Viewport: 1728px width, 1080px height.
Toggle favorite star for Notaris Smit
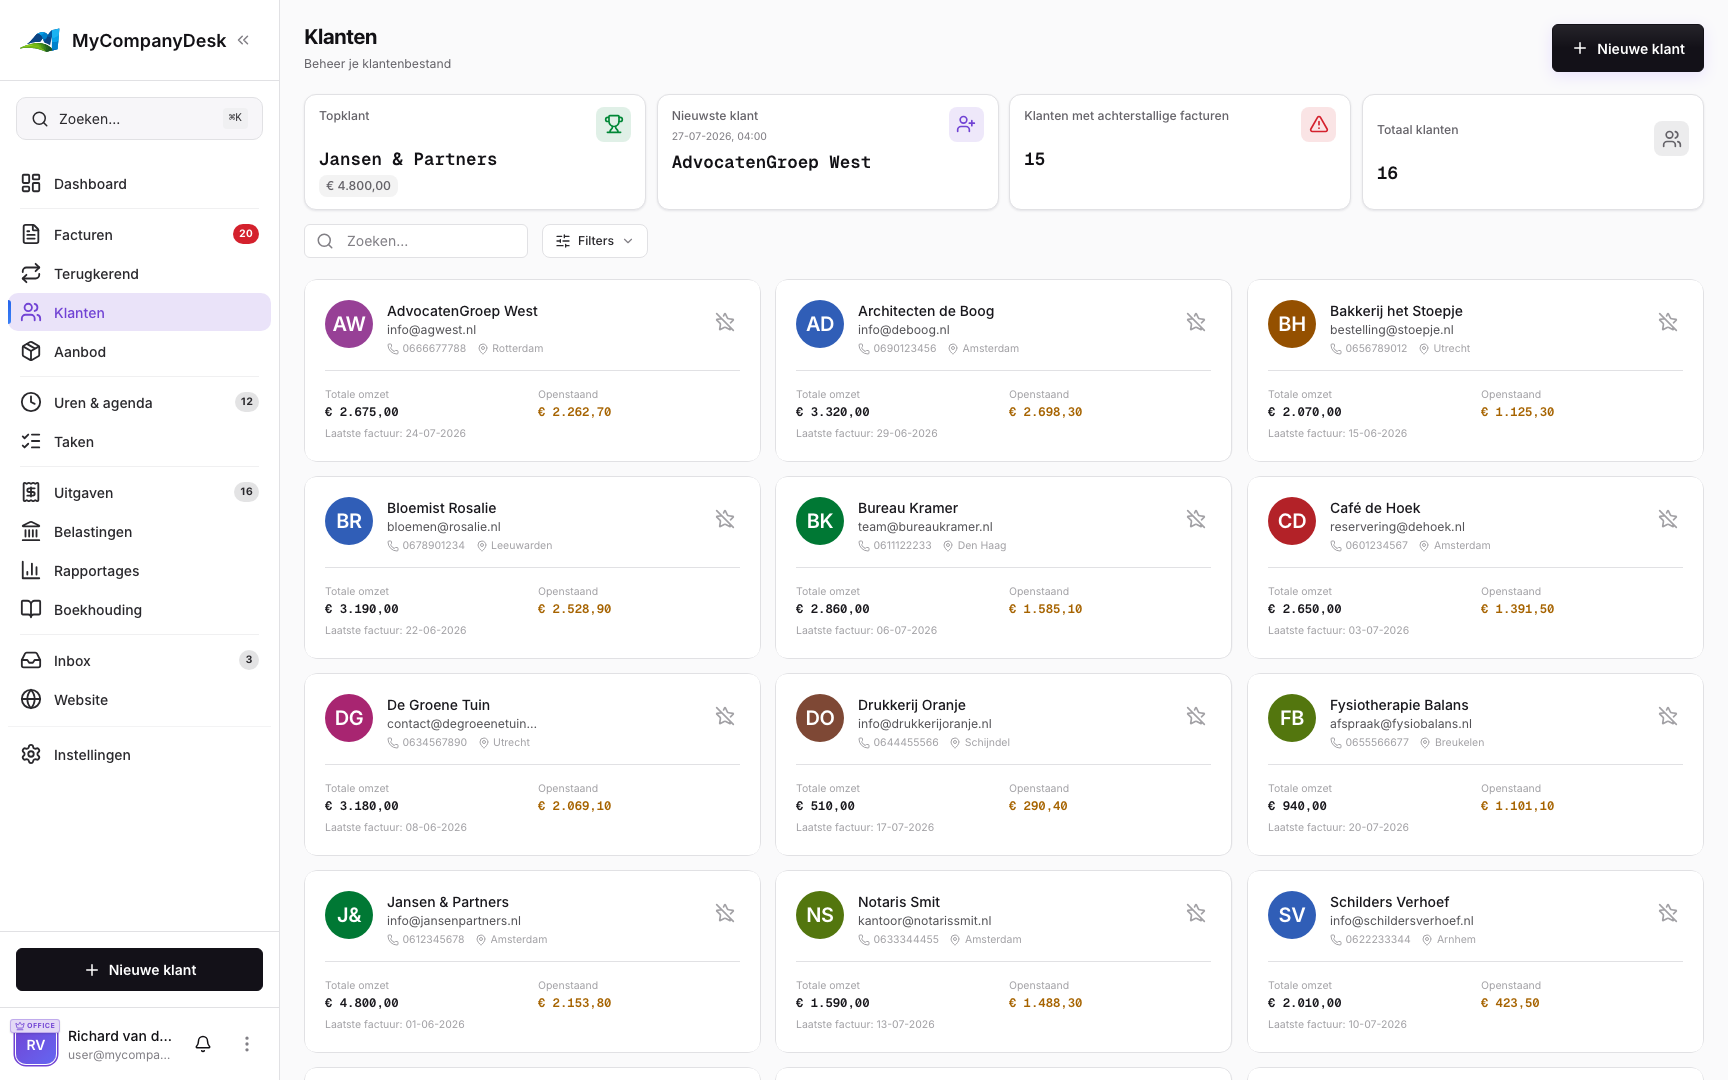tap(1196, 913)
